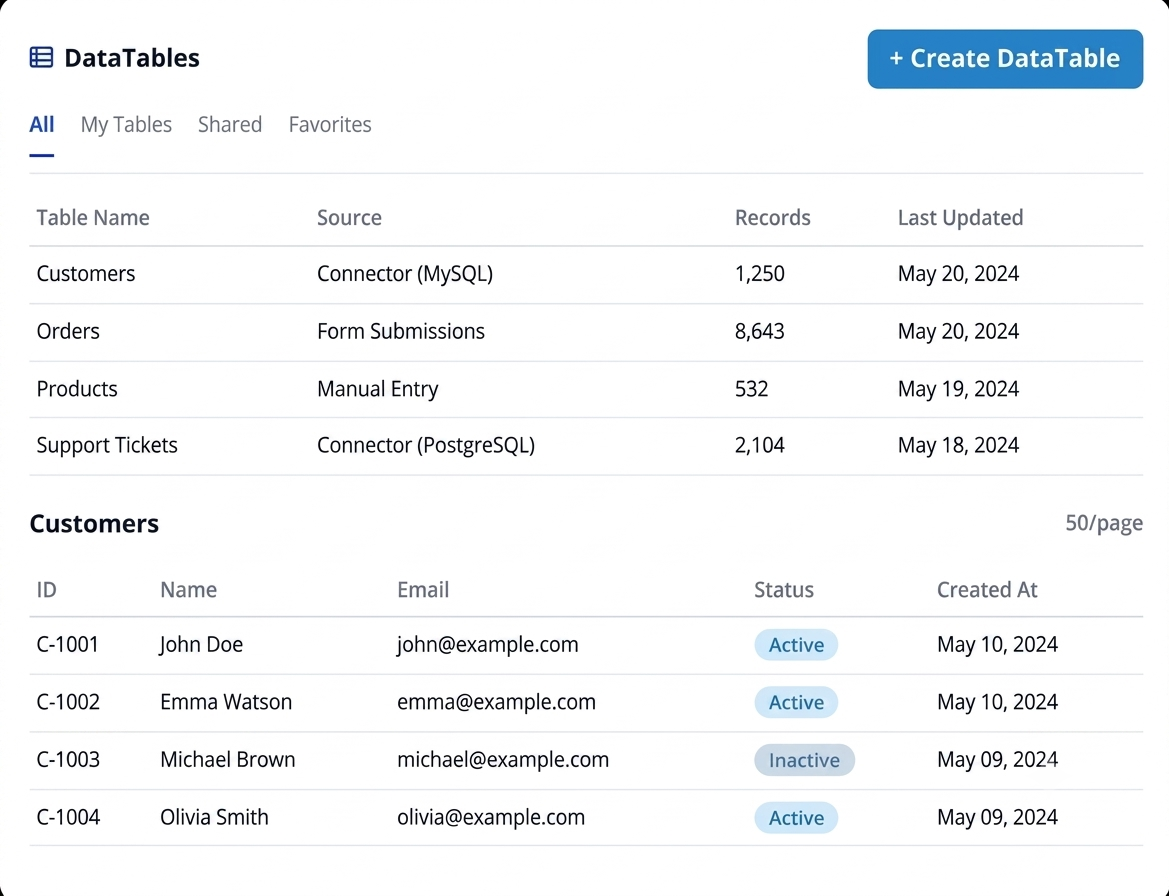This screenshot has height=896, width=1169.
Task: Click Olivia Smith's Active status badge
Action: coord(796,818)
